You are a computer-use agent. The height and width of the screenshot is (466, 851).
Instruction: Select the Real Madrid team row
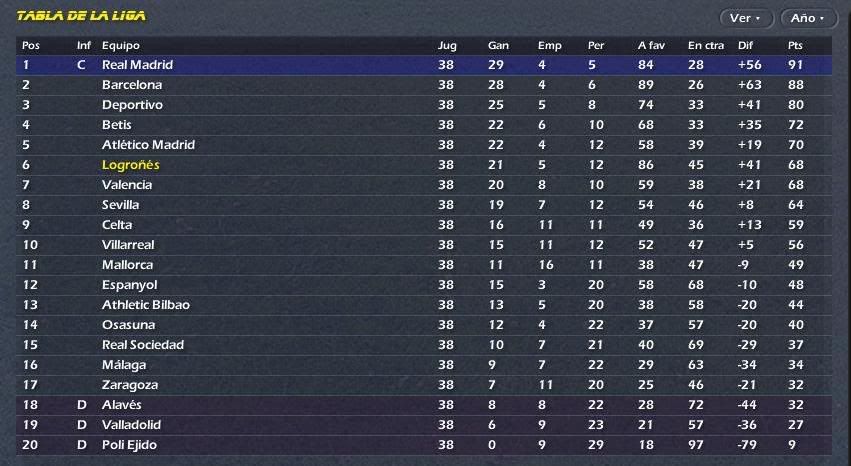coord(424,65)
